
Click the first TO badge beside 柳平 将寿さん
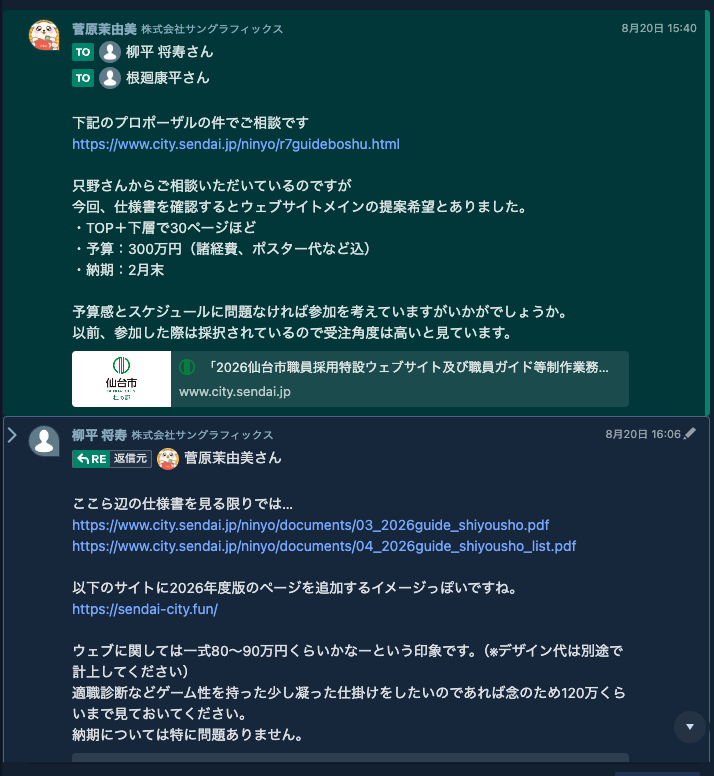pos(83,52)
